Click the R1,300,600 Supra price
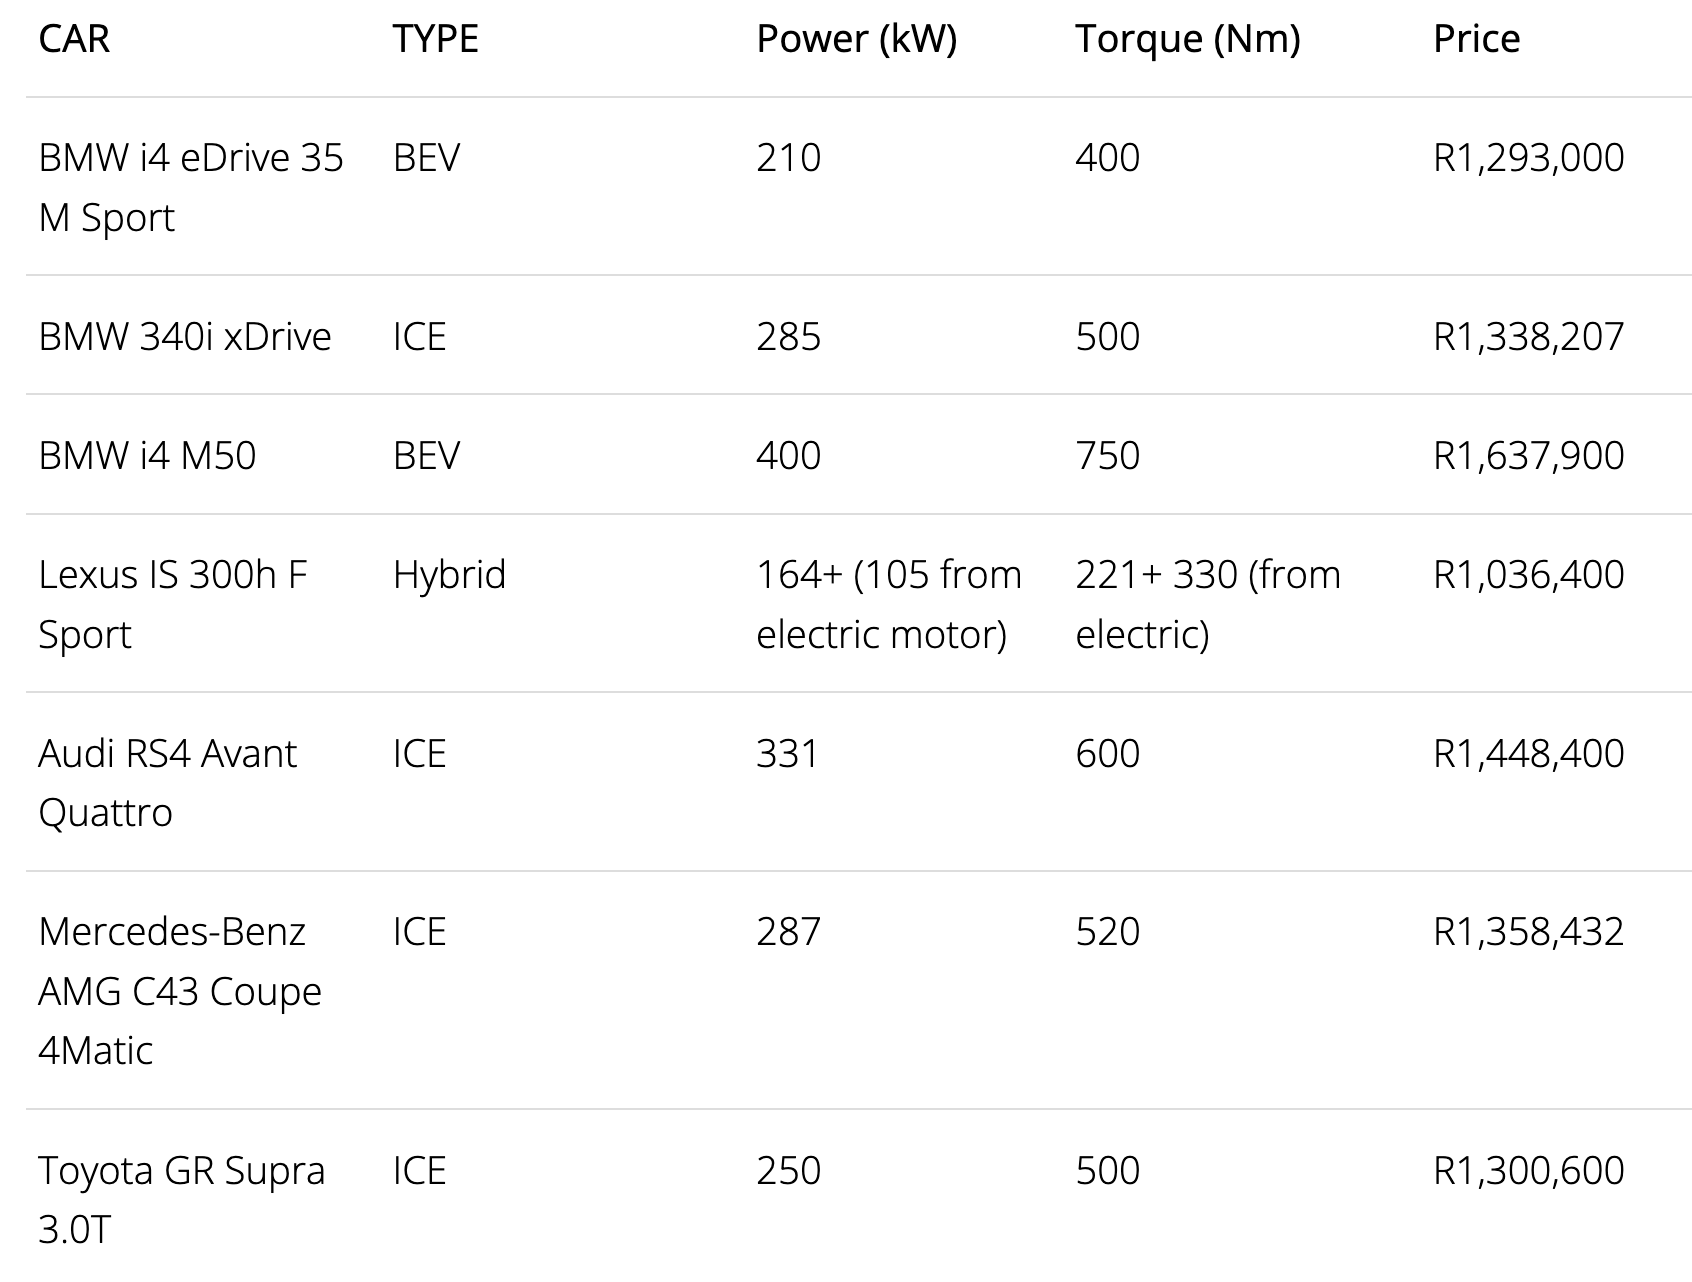This screenshot has width=1692, height=1282. 1528,1170
